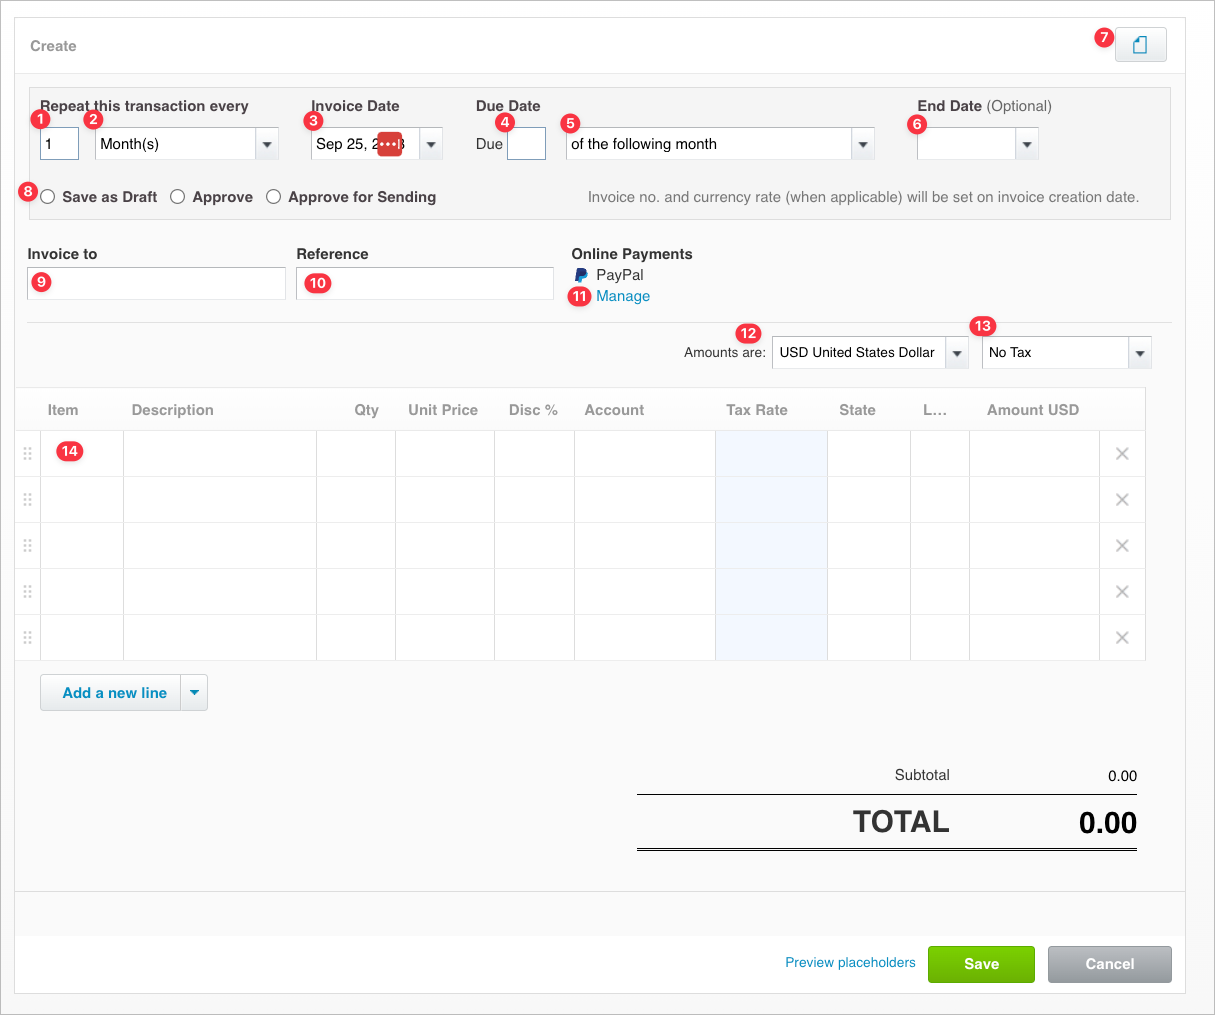Open the 'of the following month' dropdown
Image resolution: width=1215 pixels, height=1015 pixels.
pos(861,143)
